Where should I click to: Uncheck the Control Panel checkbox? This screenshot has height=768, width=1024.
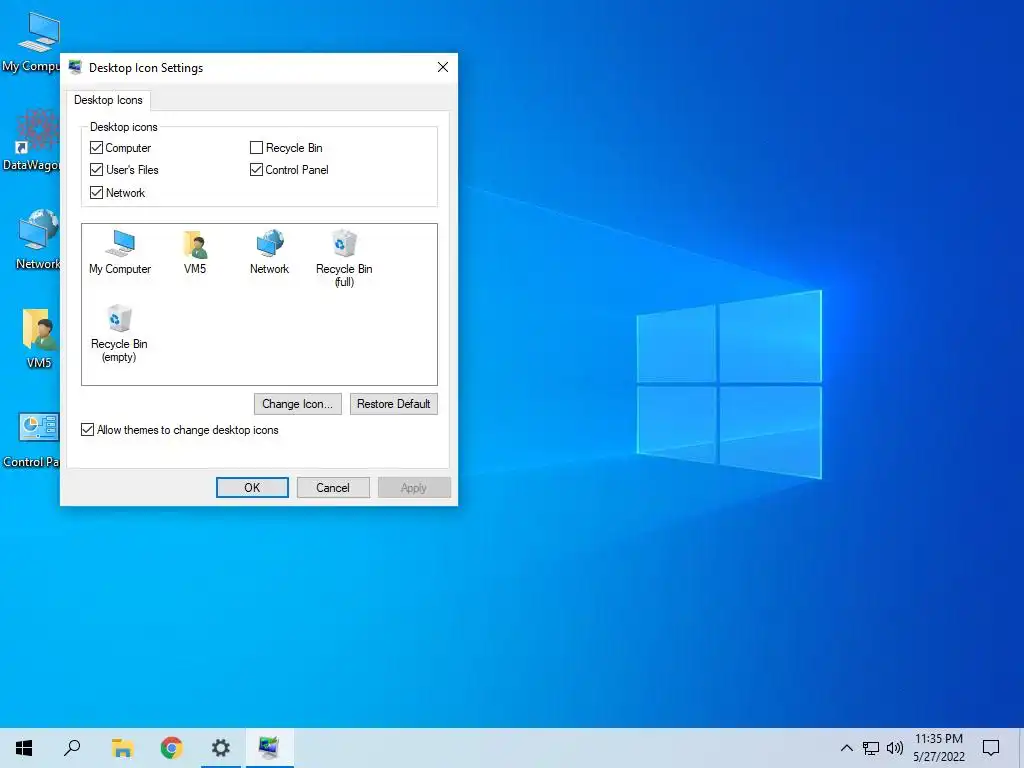pyautogui.click(x=257, y=170)
